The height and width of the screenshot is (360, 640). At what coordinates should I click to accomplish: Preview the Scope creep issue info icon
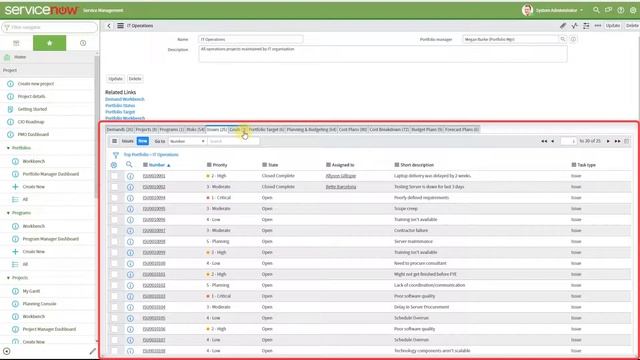(130, 209)
